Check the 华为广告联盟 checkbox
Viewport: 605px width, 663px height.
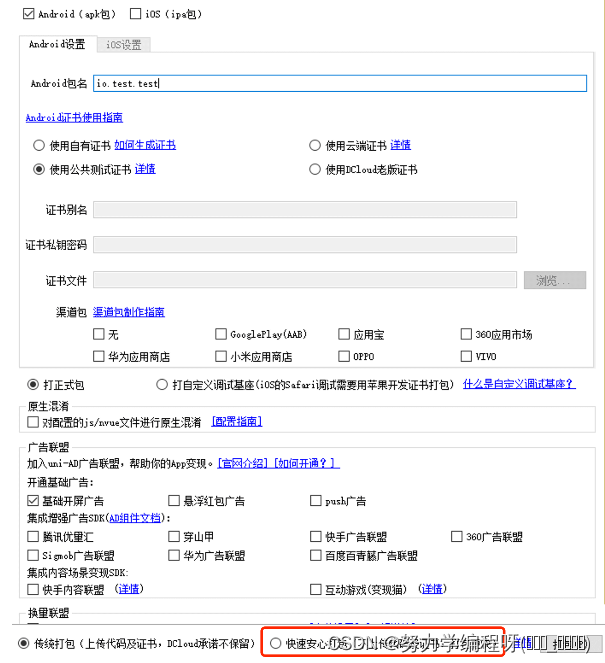click(x=174, y=555)
